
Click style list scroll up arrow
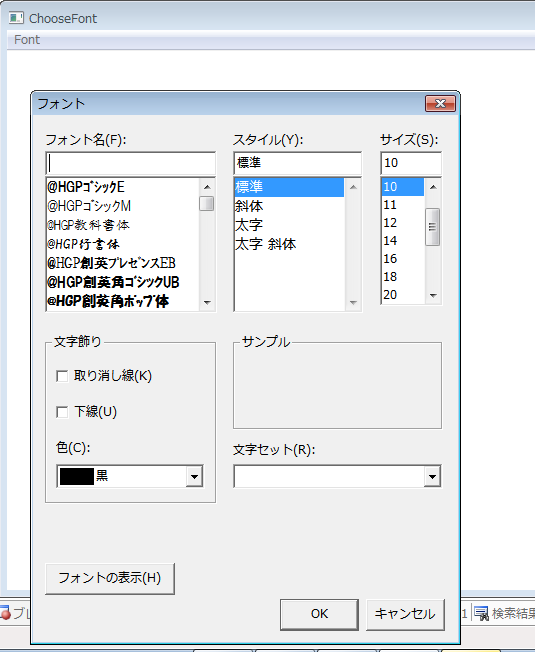pos(353,187)
